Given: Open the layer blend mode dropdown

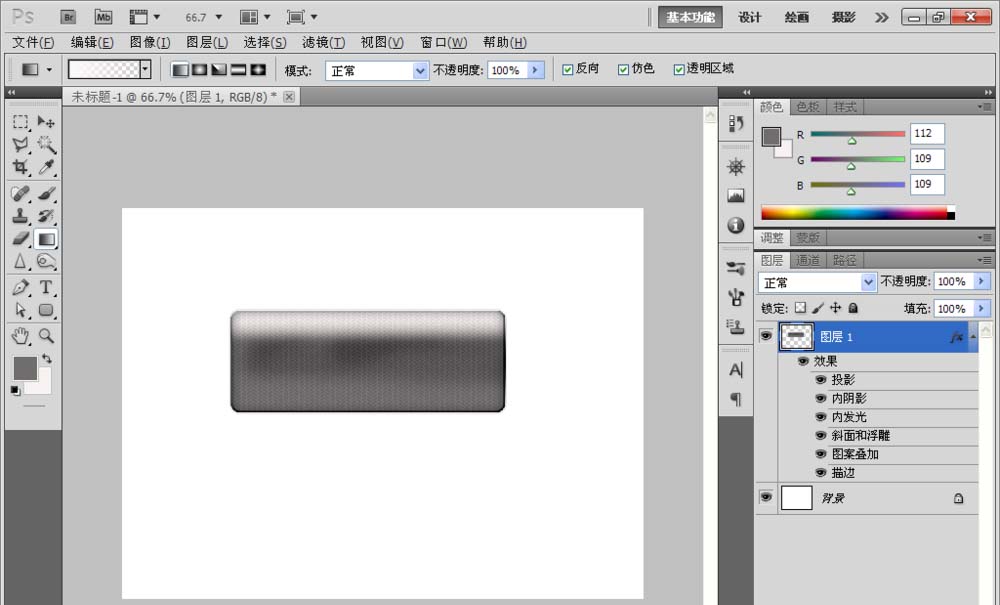Looking at the screenshot, I should pyautogui.click(x=868, y=283).
